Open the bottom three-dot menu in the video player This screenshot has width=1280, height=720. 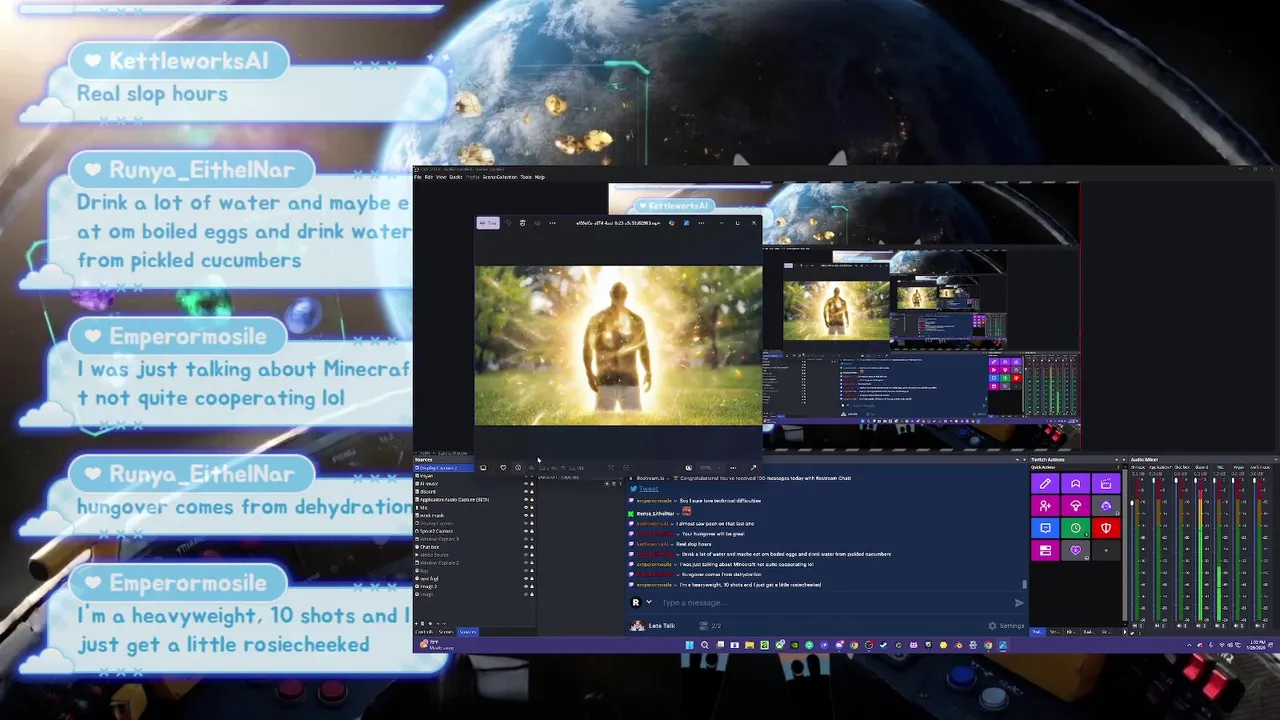733,468
